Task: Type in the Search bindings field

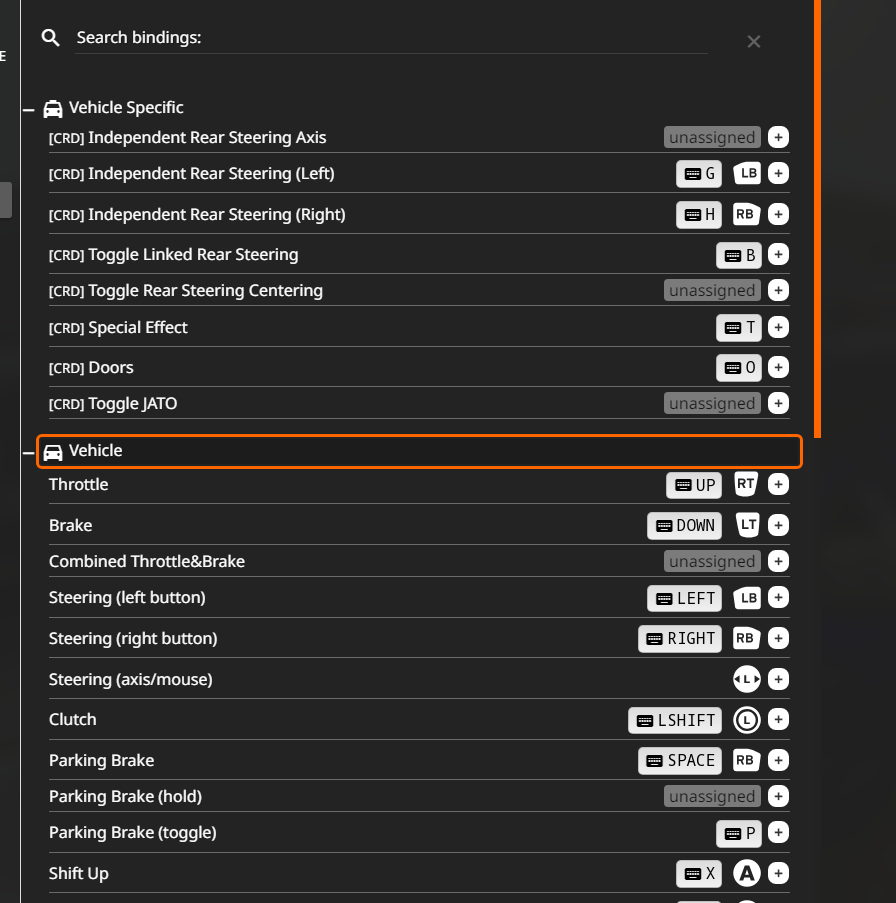Action: tap(390, 38)
